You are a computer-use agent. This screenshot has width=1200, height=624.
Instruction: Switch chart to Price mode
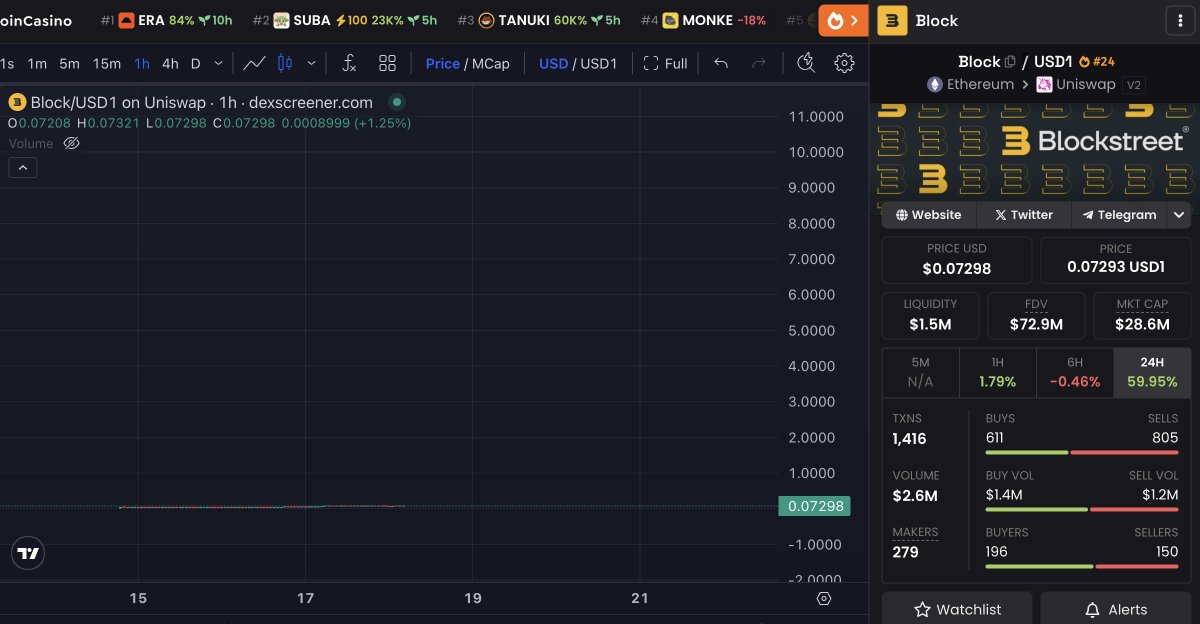[443, 63]
